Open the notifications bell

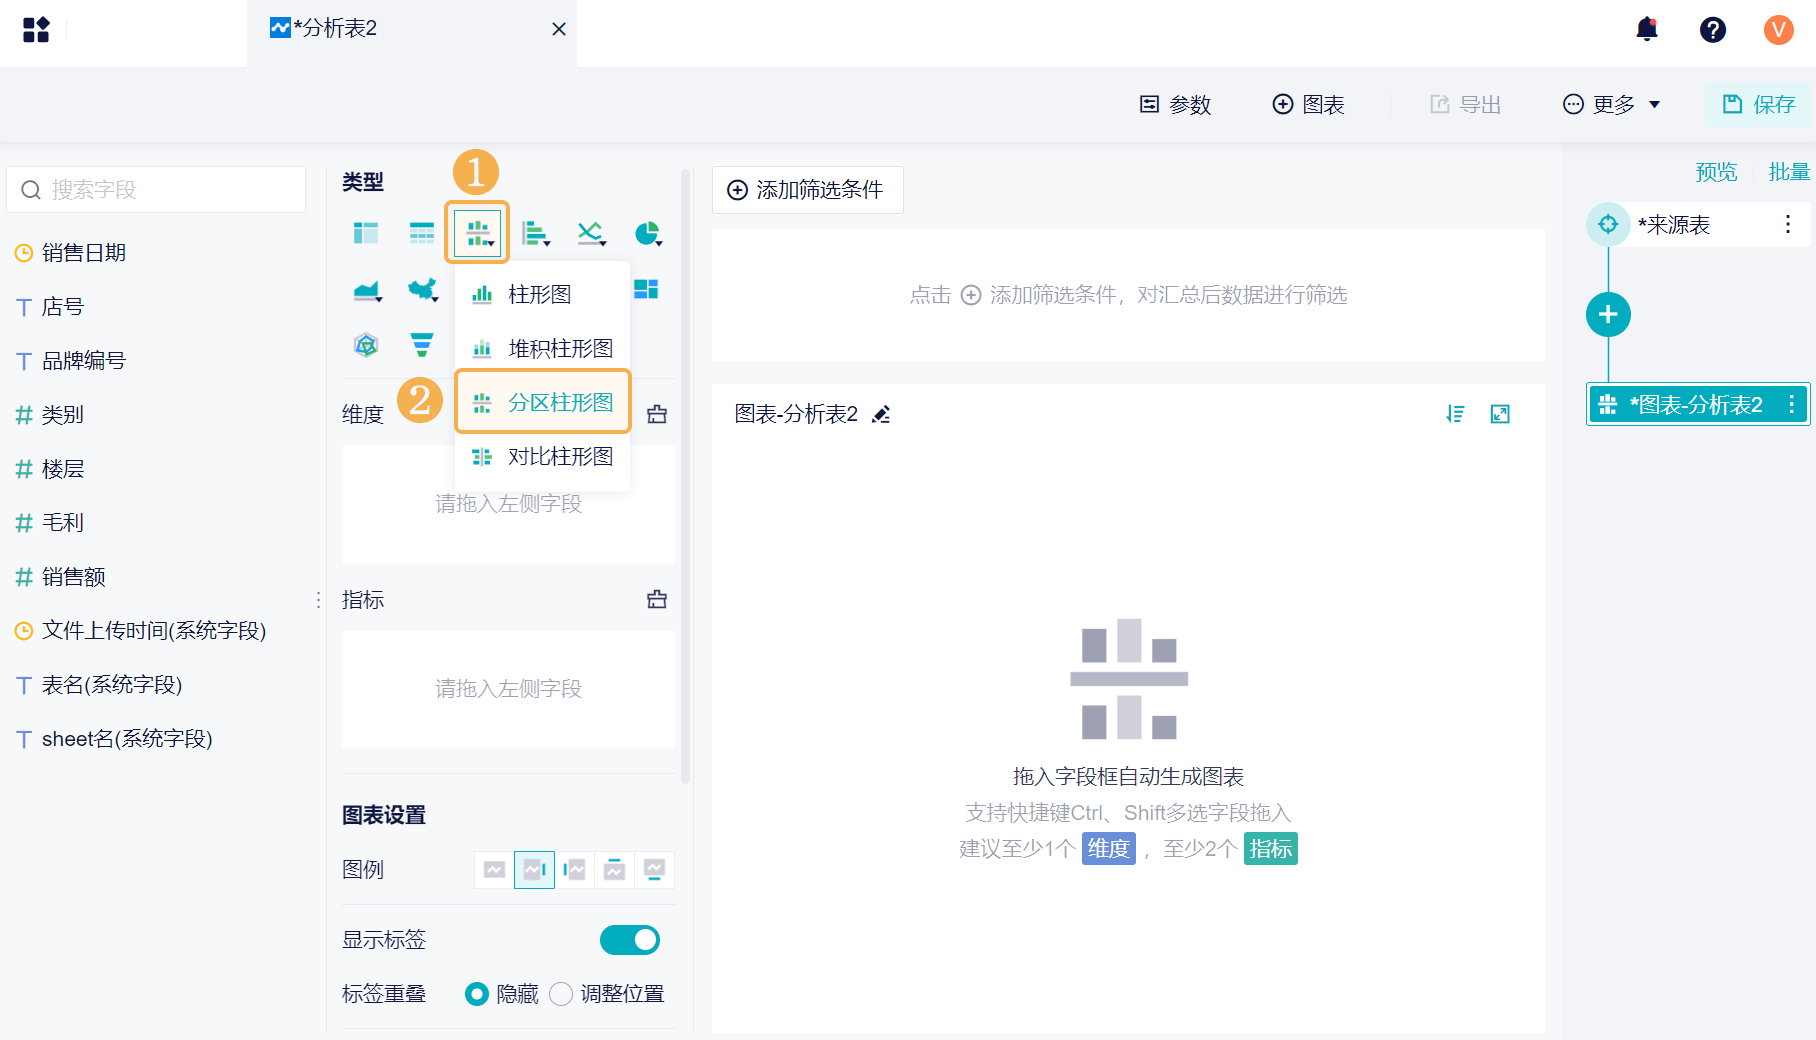1647,29
